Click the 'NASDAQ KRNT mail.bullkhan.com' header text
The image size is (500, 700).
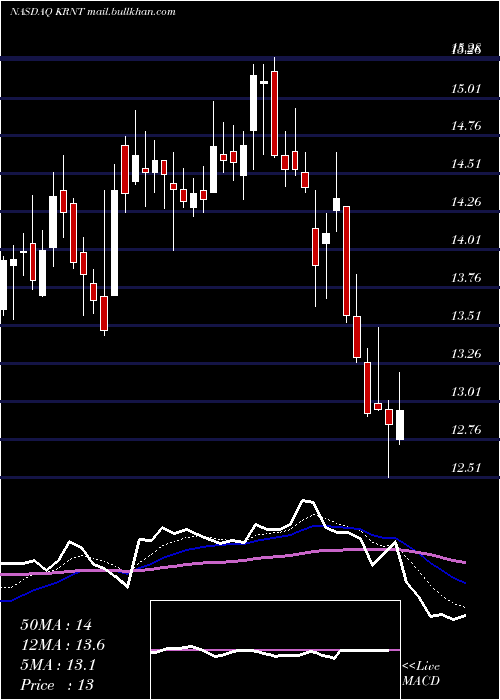(x=92, y=12)
